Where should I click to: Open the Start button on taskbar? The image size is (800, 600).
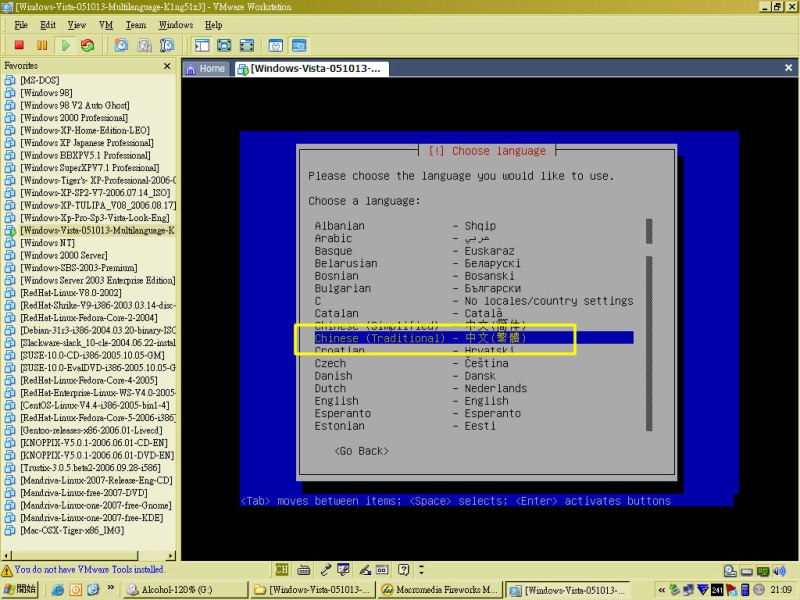pos(19,589)
